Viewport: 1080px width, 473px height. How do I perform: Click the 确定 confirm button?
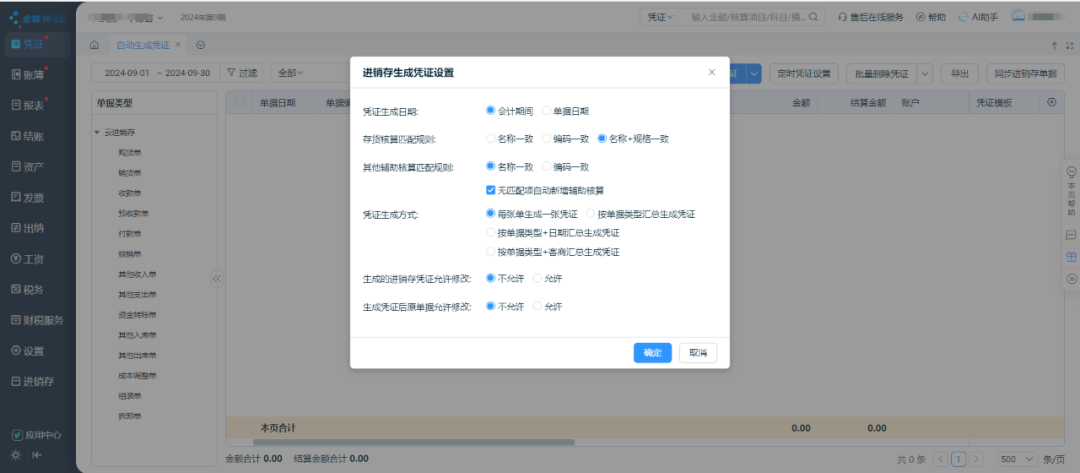tap(652, 353)
